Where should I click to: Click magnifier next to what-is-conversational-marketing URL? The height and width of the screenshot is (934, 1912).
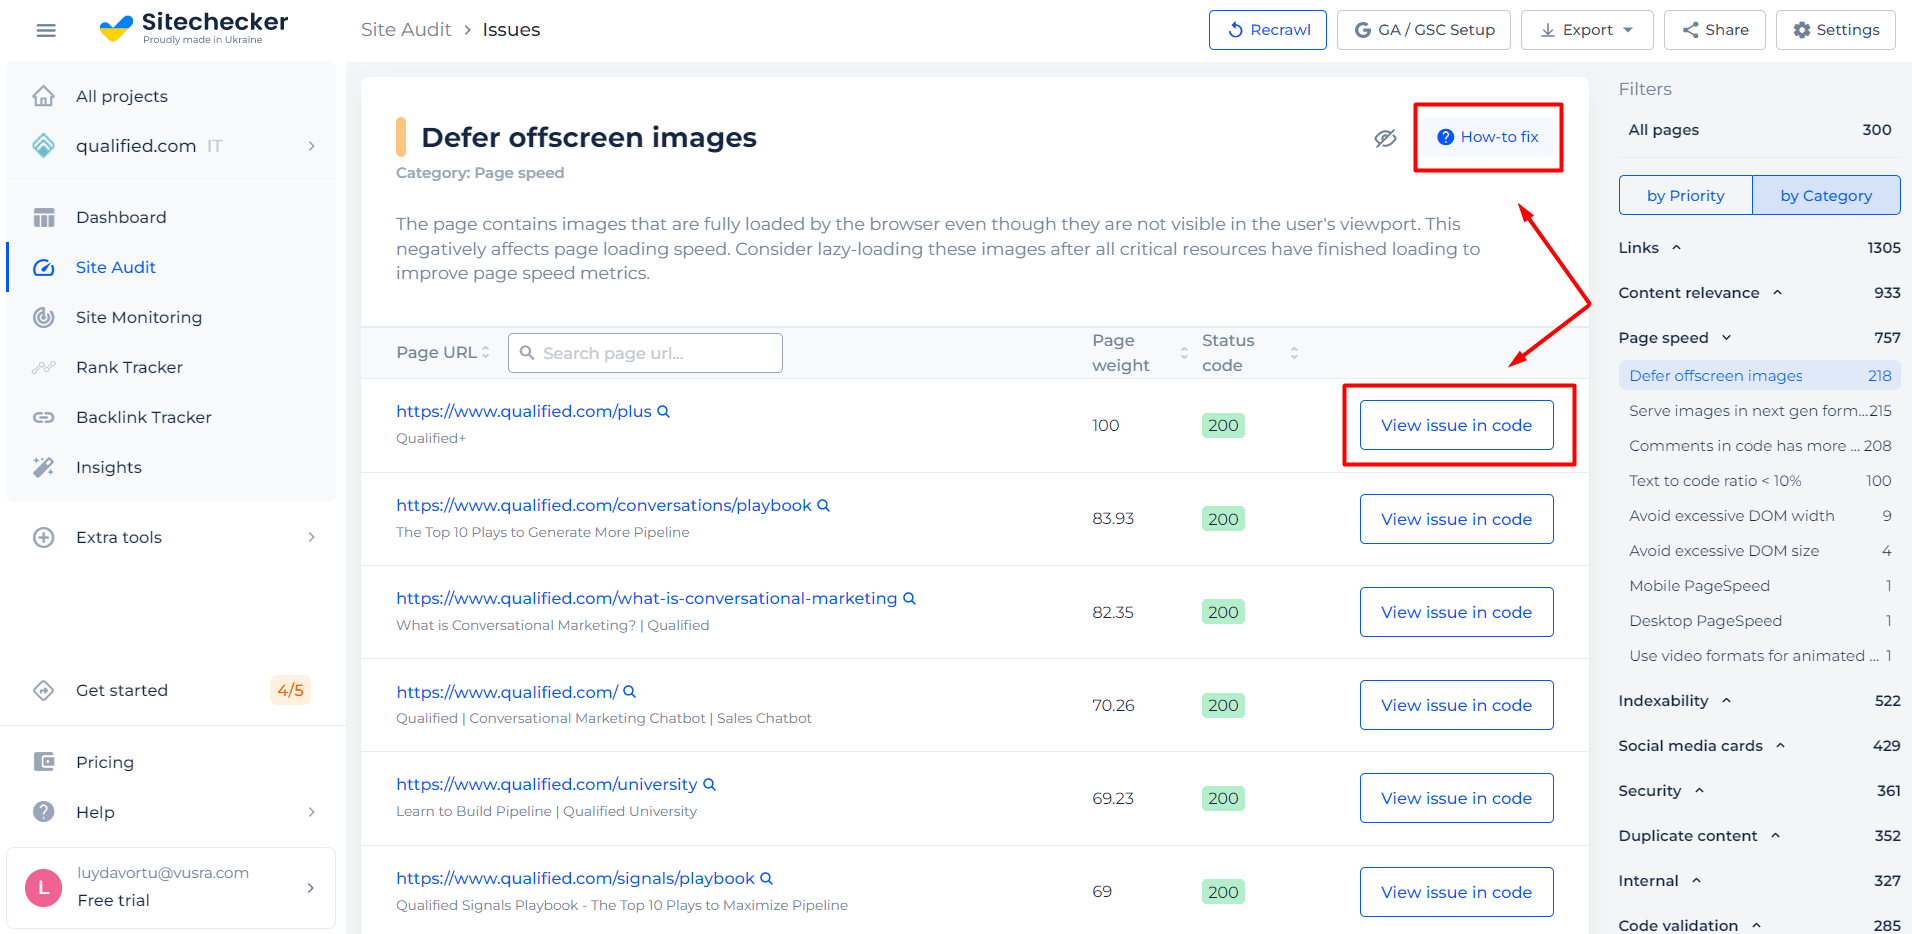coord(909,598)
